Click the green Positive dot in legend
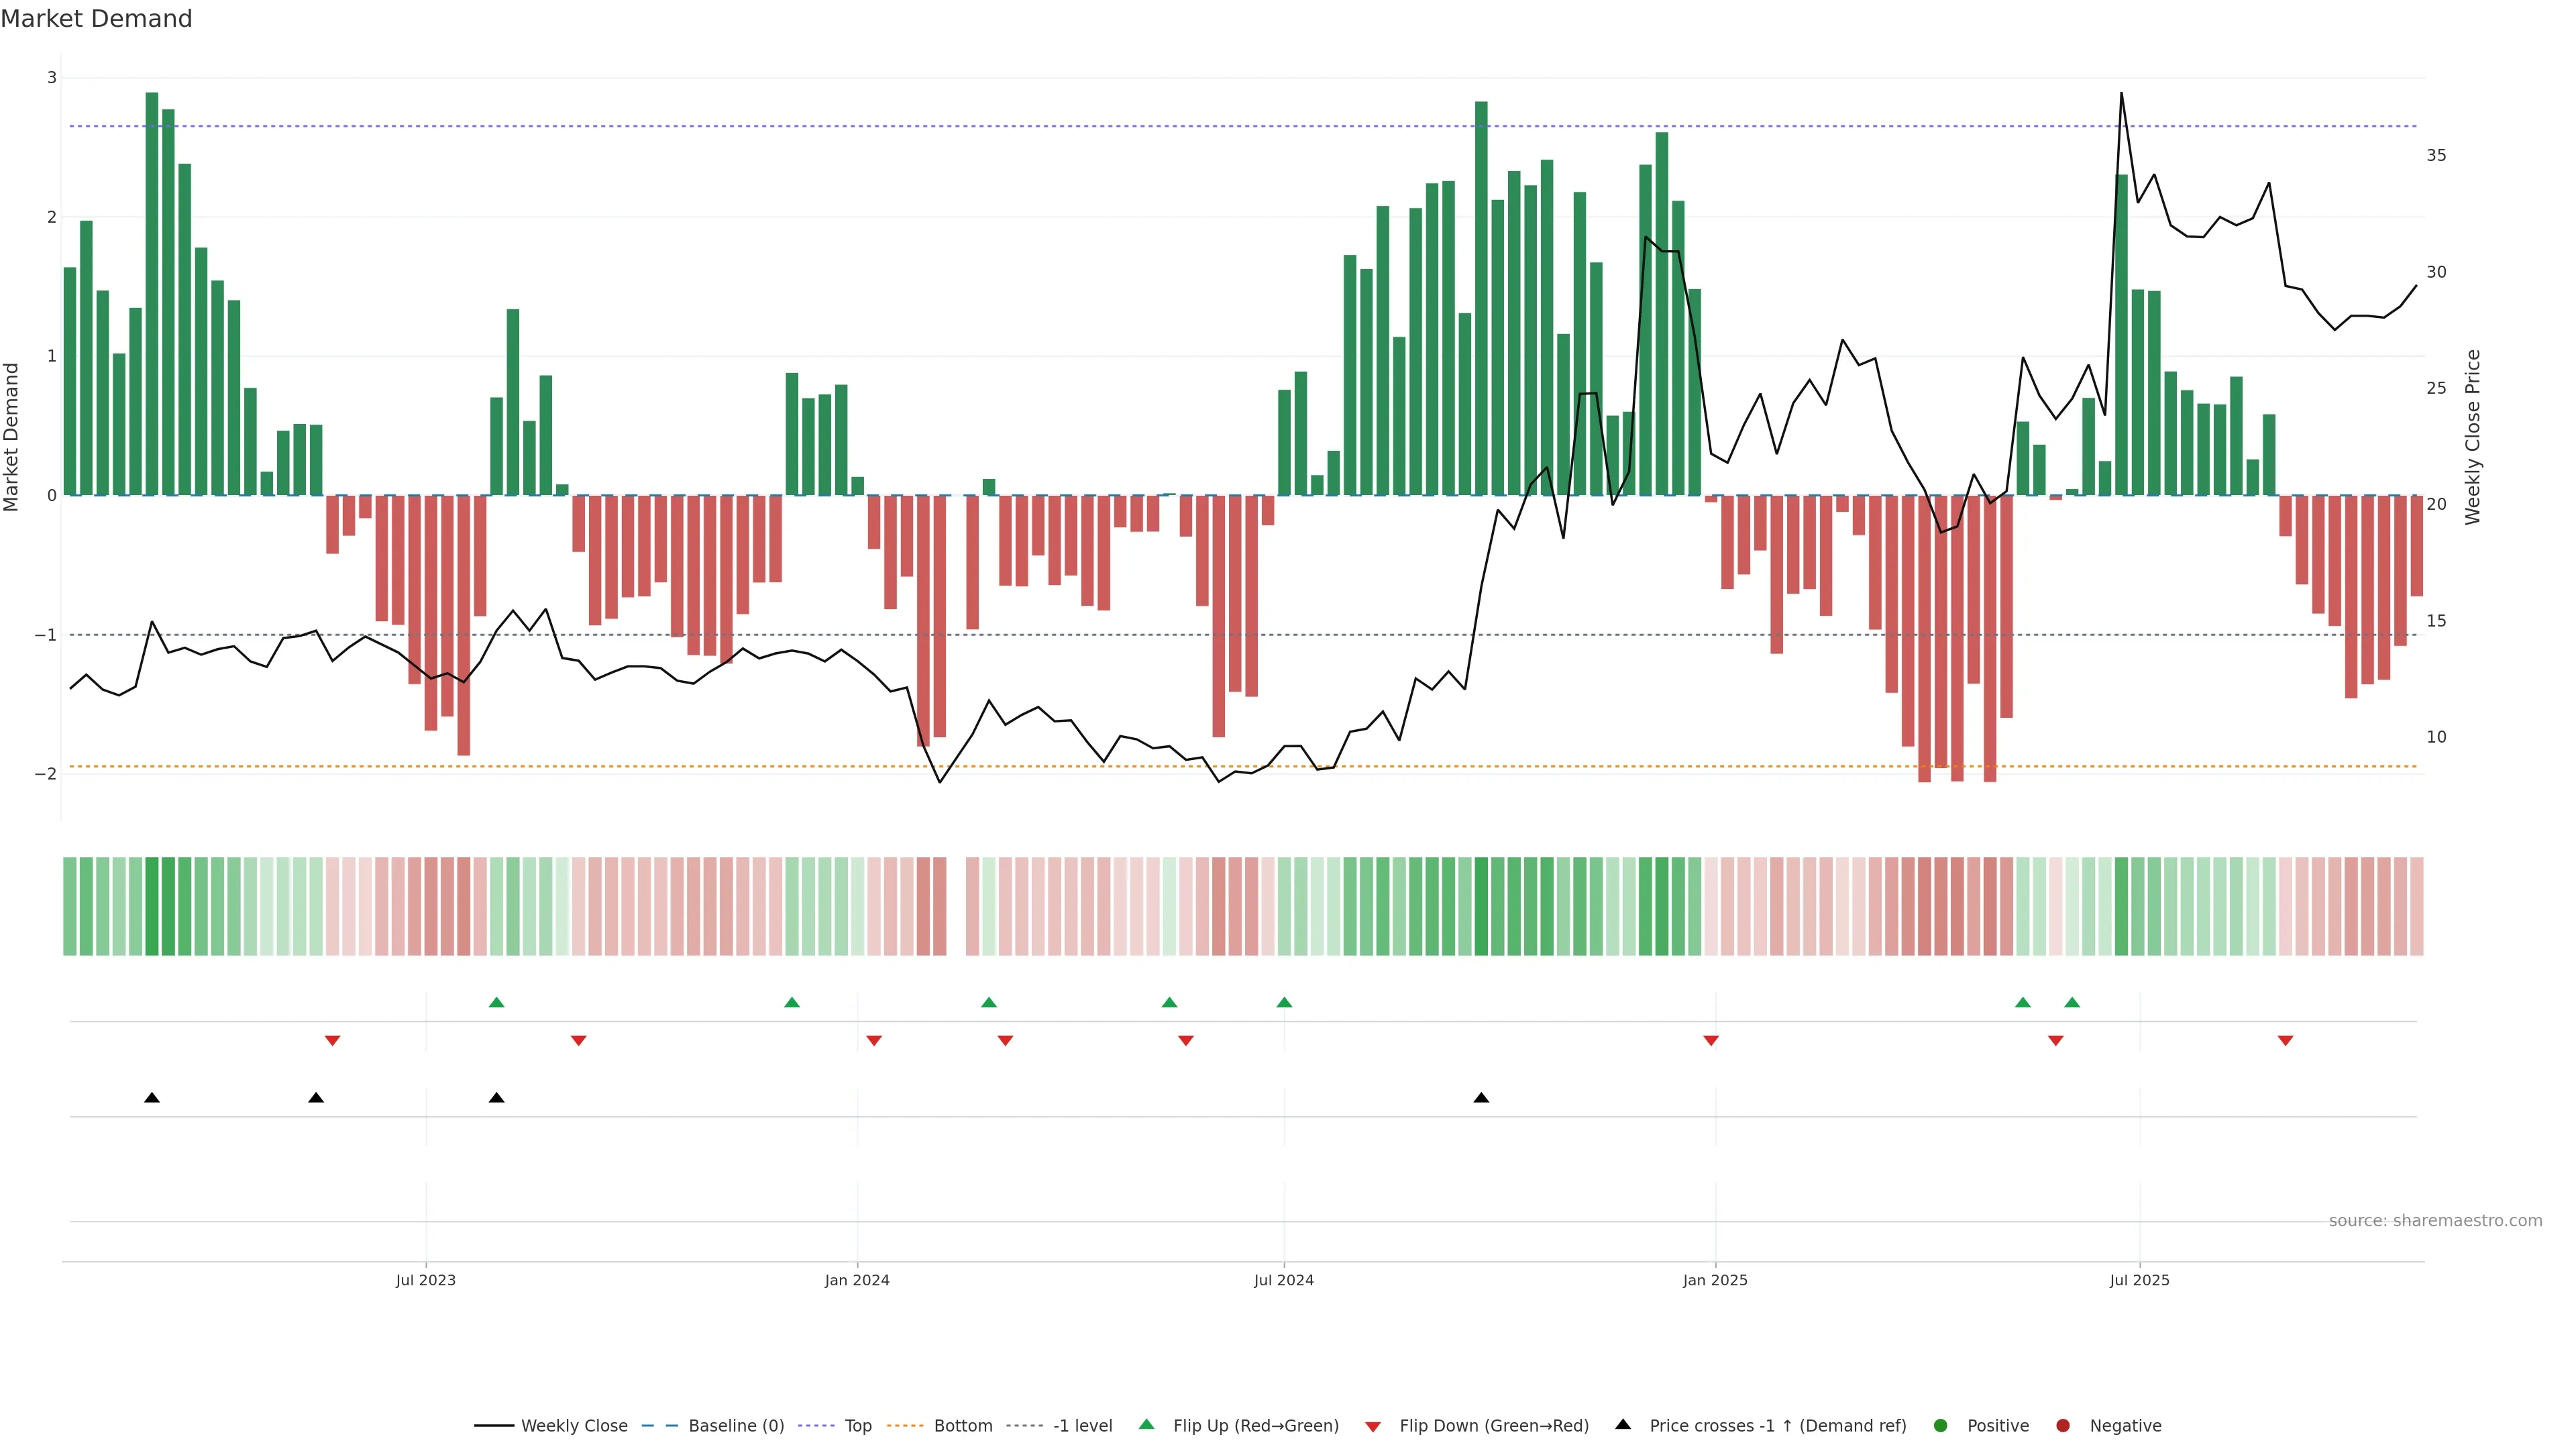Screen dimensions: 2576x1449 (x=1941, y=1426)
